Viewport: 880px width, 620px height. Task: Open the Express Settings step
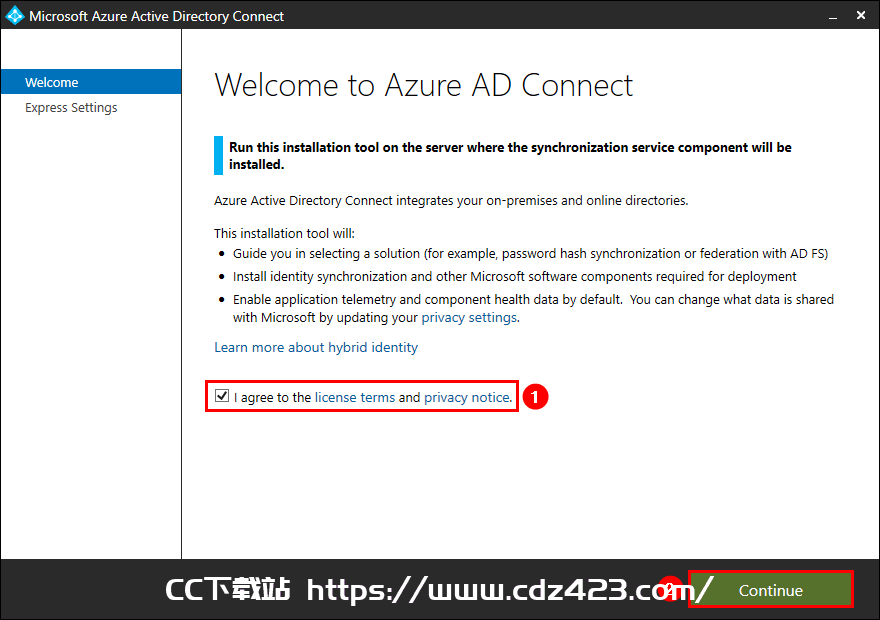click(71, 108)
